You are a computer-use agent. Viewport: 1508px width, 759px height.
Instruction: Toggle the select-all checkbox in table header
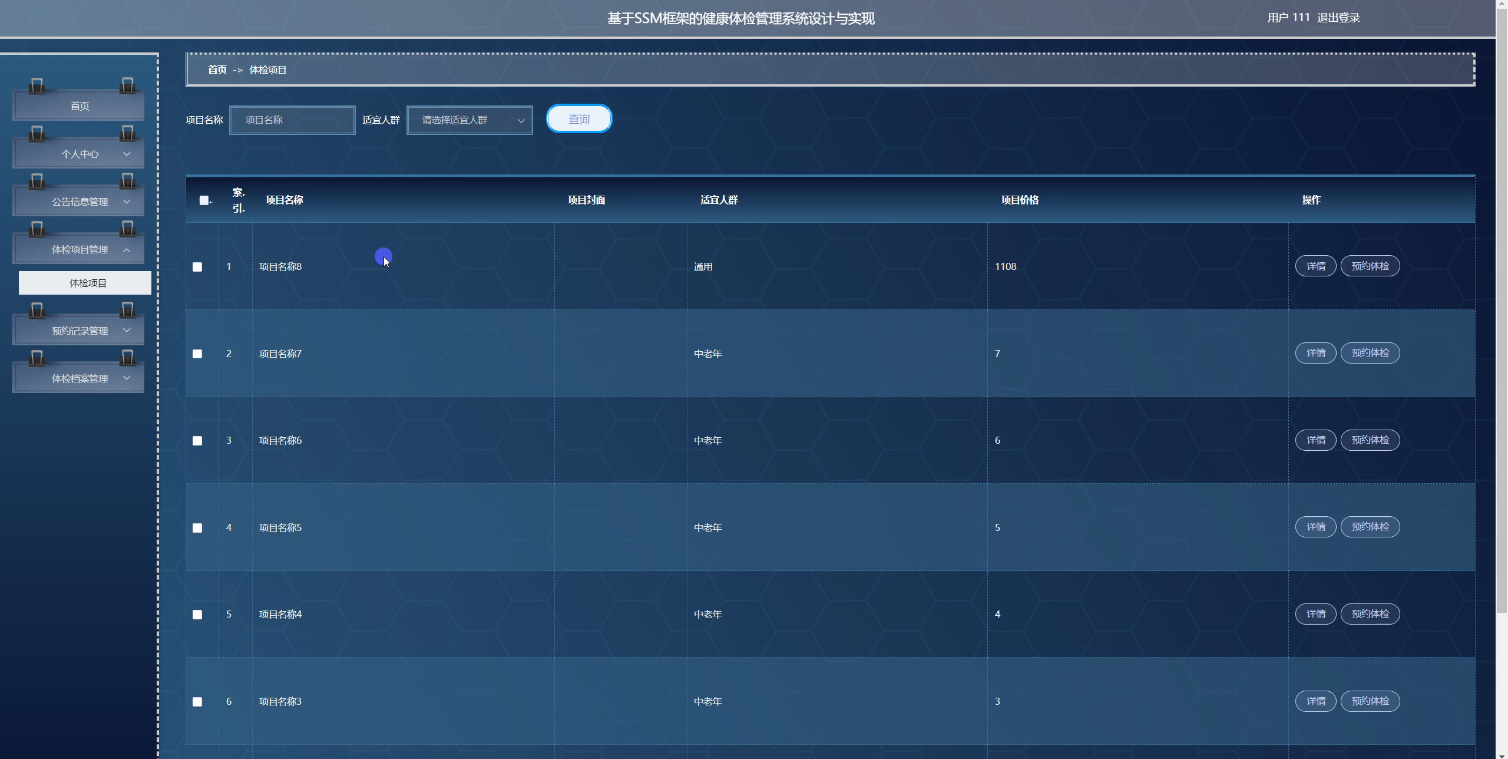tap(204, 200)
